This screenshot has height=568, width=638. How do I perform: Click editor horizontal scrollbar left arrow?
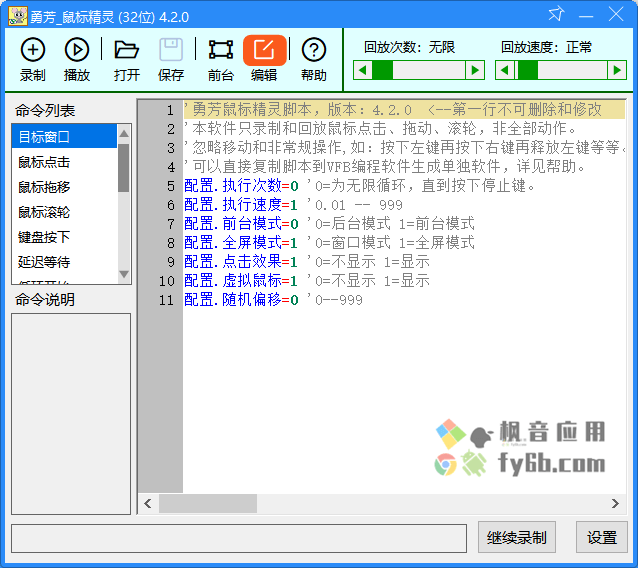point(148,504)
